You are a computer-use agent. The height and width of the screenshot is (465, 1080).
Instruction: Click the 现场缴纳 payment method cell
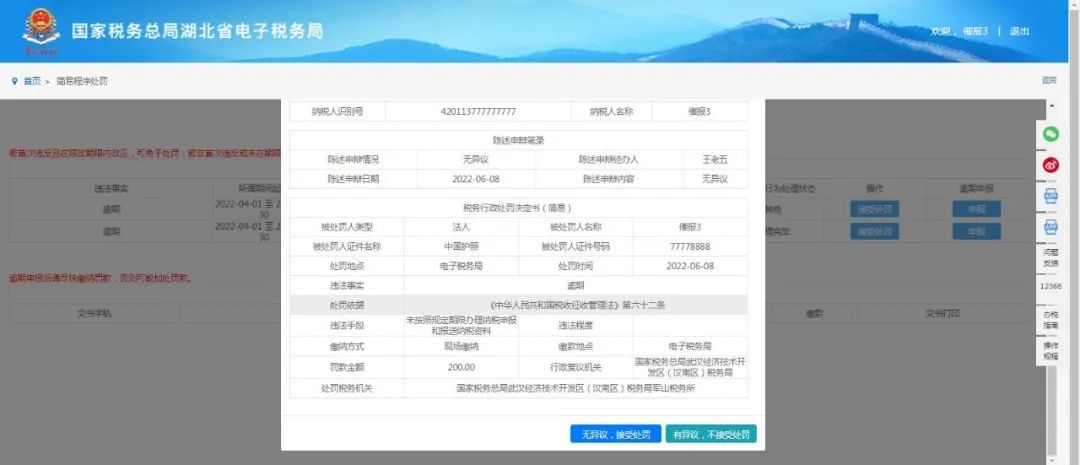tap(461, 347)
